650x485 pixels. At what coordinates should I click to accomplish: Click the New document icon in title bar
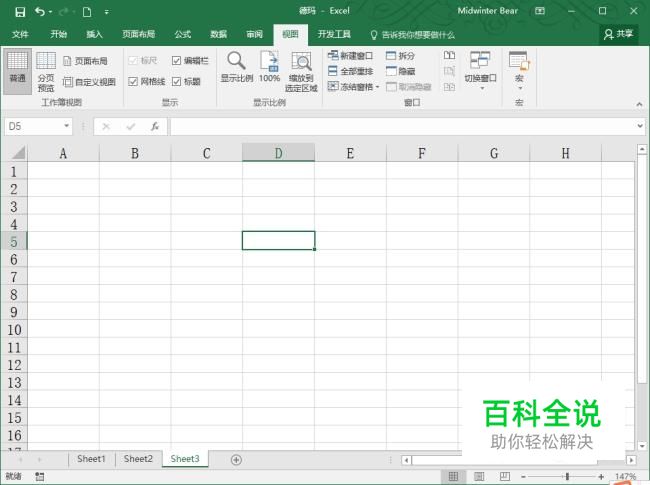coord(87,12)
